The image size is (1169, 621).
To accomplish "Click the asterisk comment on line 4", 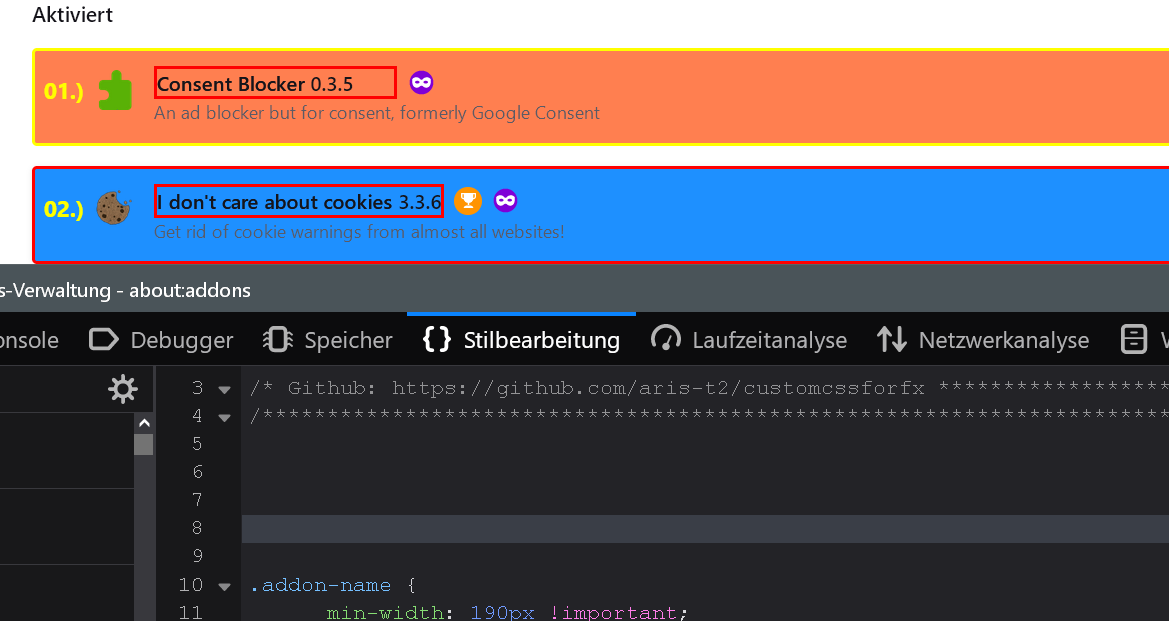I will coord(709,416).
